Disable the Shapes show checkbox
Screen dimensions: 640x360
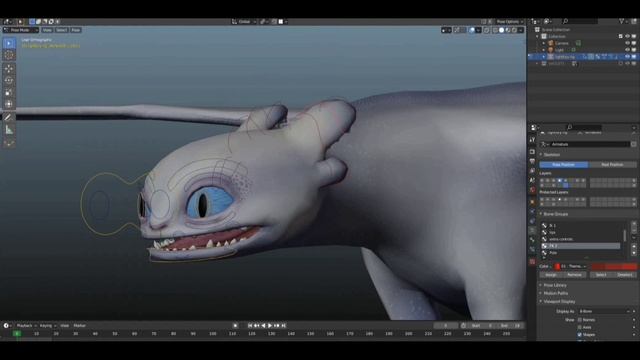coord(580,335)
